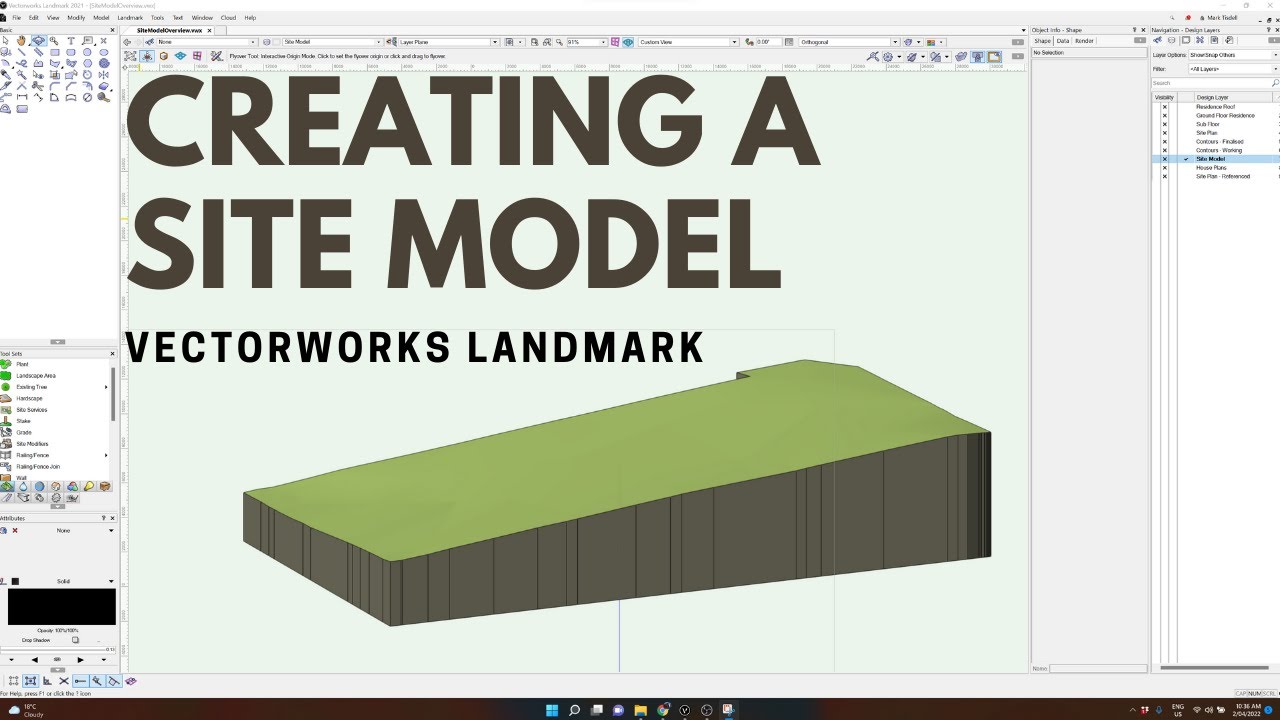Toggle the Drop Shadow checkbox

(x=75, y=640)
